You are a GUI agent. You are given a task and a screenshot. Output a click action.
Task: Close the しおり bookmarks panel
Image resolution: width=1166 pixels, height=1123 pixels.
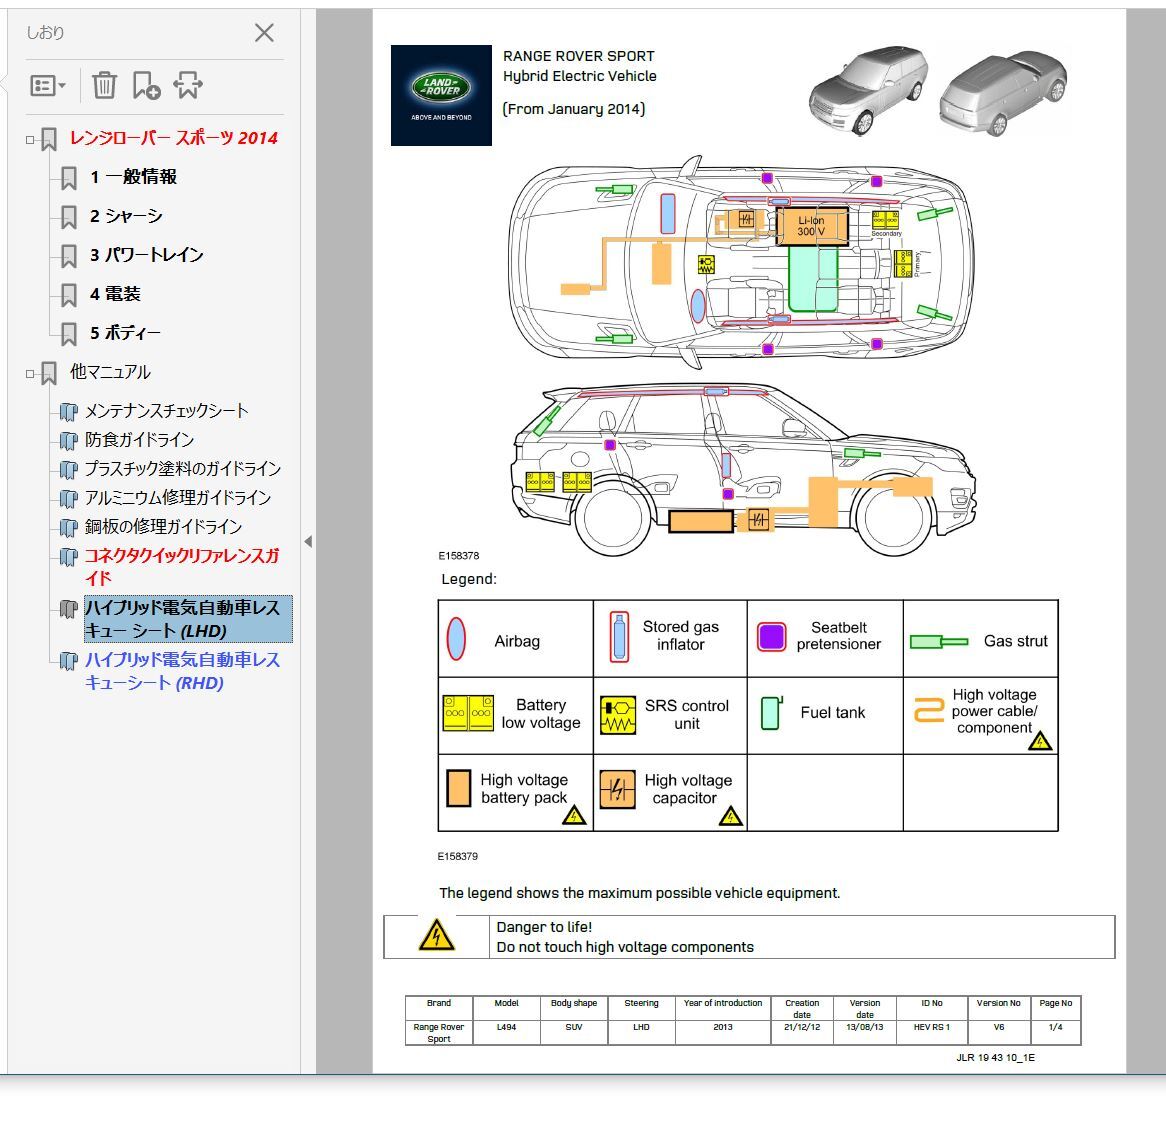[x=264, y=33]
